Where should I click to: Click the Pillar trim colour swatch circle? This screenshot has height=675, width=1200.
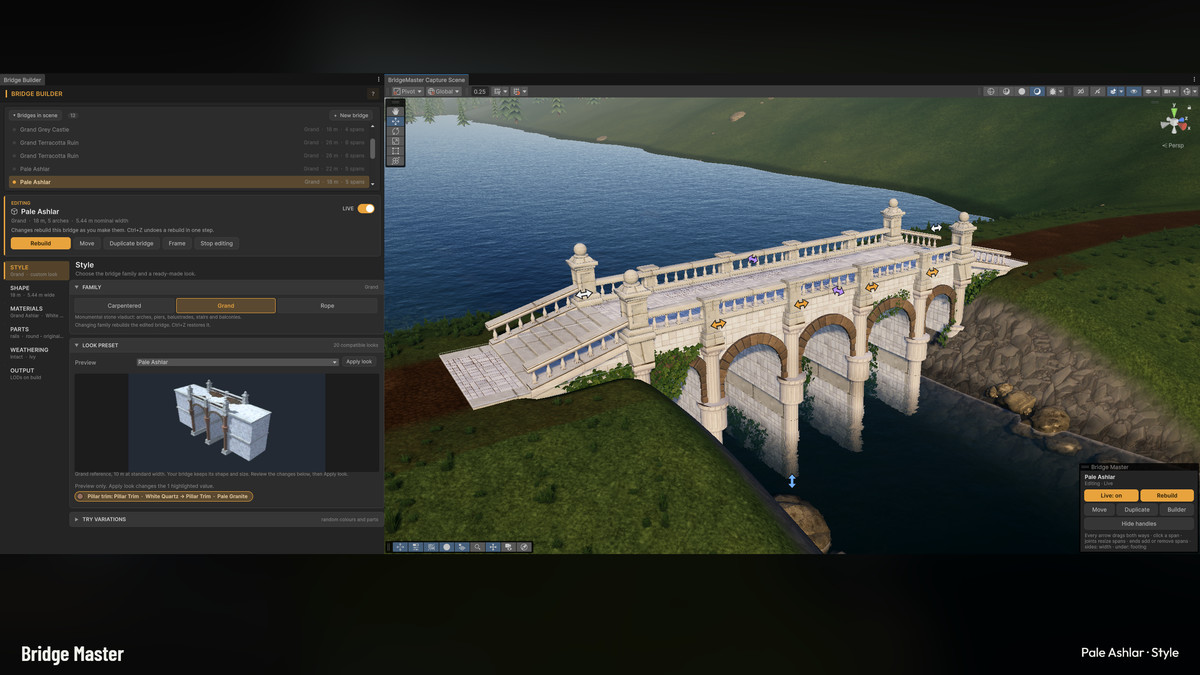click(x=81, y=496)
